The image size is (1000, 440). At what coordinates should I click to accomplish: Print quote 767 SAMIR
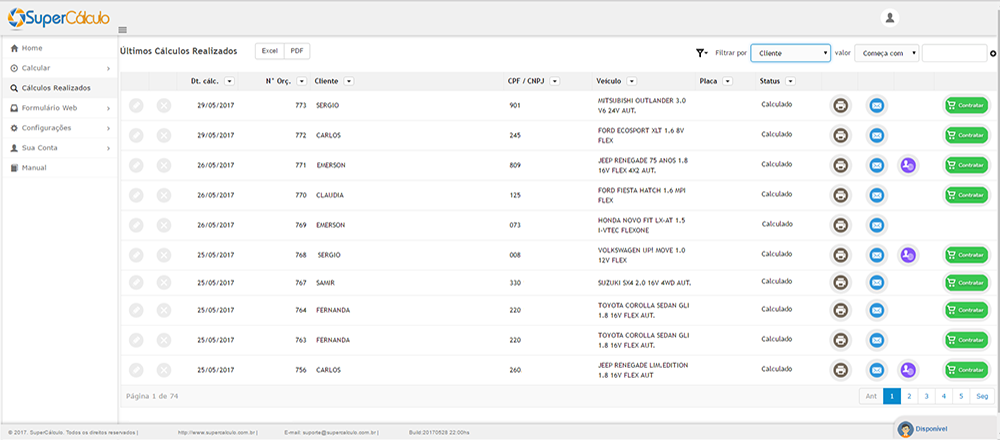point(841,282)
